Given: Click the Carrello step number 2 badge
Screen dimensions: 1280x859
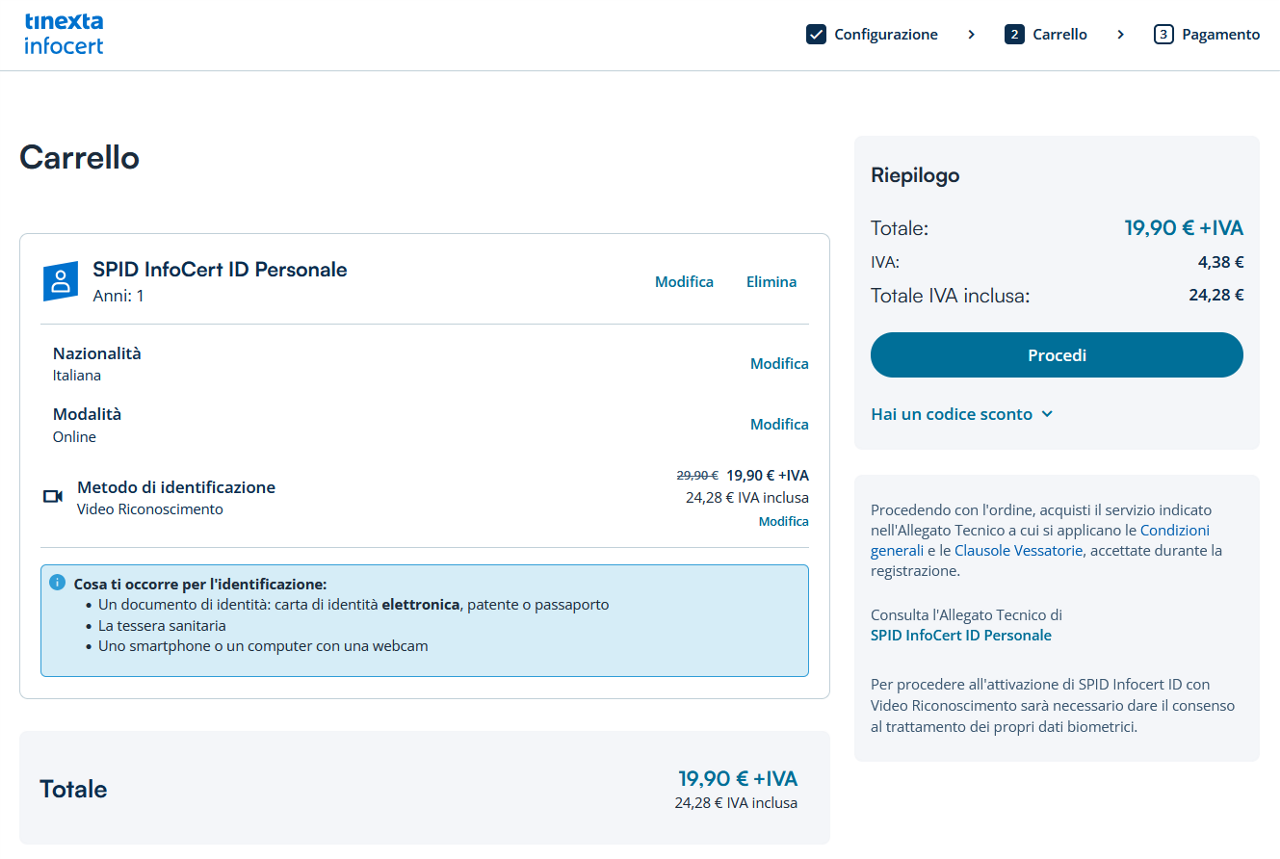Looking at the screenshot, I should pyautogui.click(x=1015, y=35).
